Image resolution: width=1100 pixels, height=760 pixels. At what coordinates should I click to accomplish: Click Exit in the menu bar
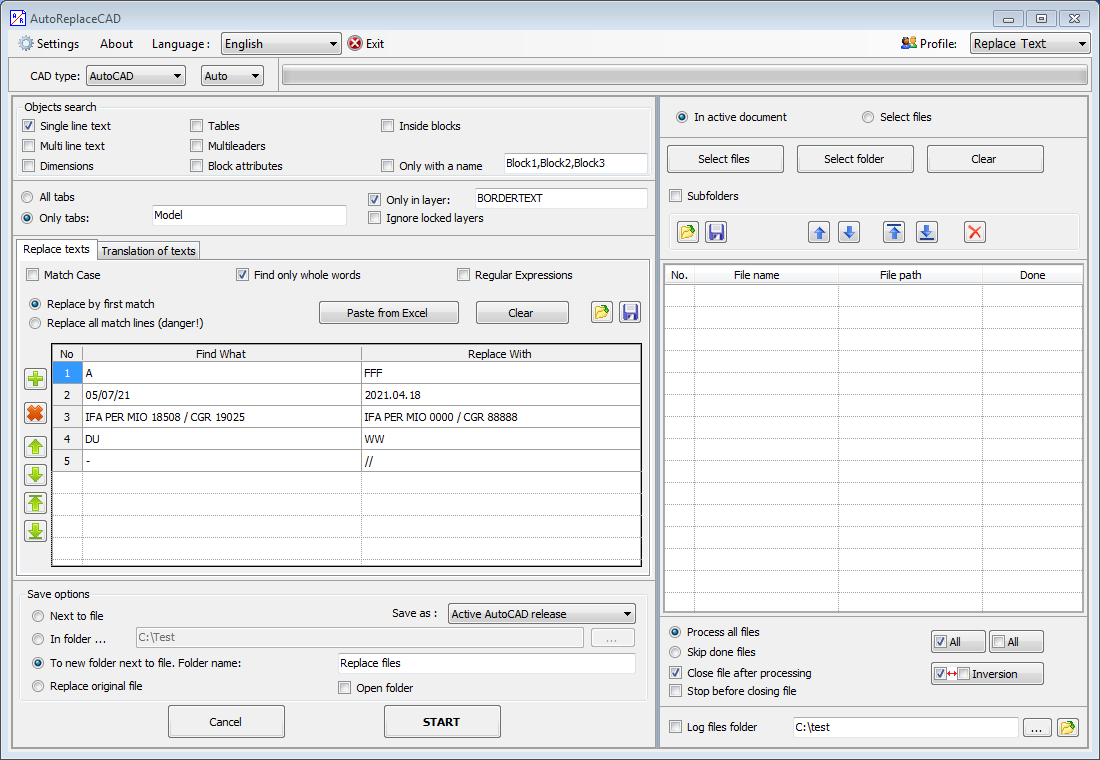(375, 44)
